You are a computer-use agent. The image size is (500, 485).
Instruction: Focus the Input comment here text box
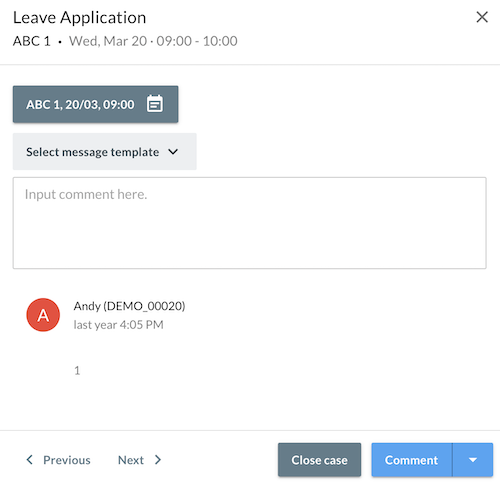click(x=250, y=223)
